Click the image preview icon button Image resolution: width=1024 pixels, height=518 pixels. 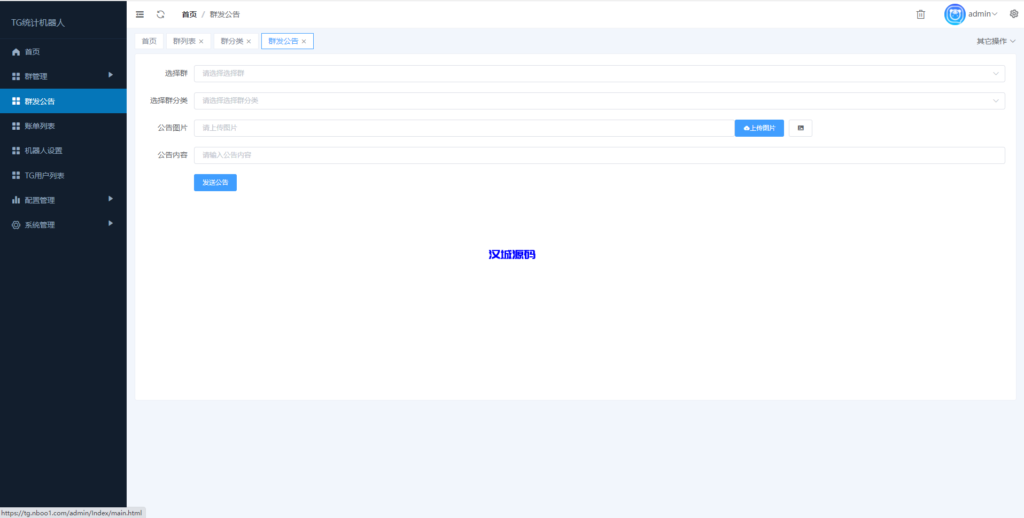click(800, 128)
